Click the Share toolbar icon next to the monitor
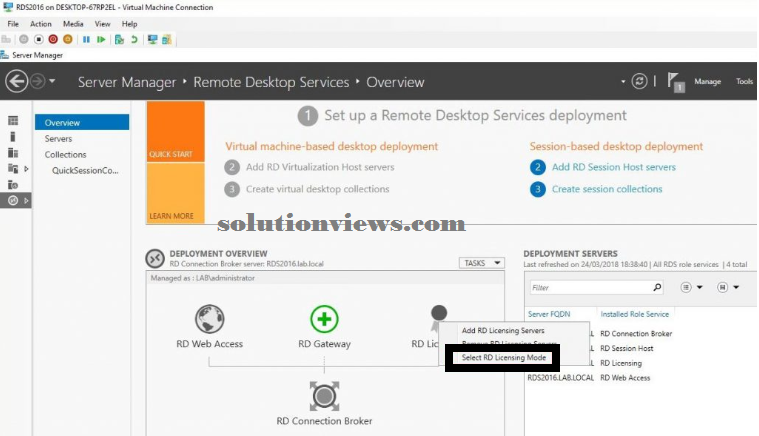 pyautogui.click(x=167, y=39)
